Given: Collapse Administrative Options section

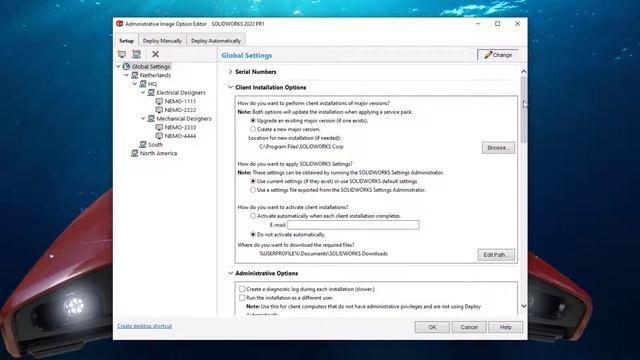Looking at the screenshot, I should pyautogui.click(x=230, y=273).
